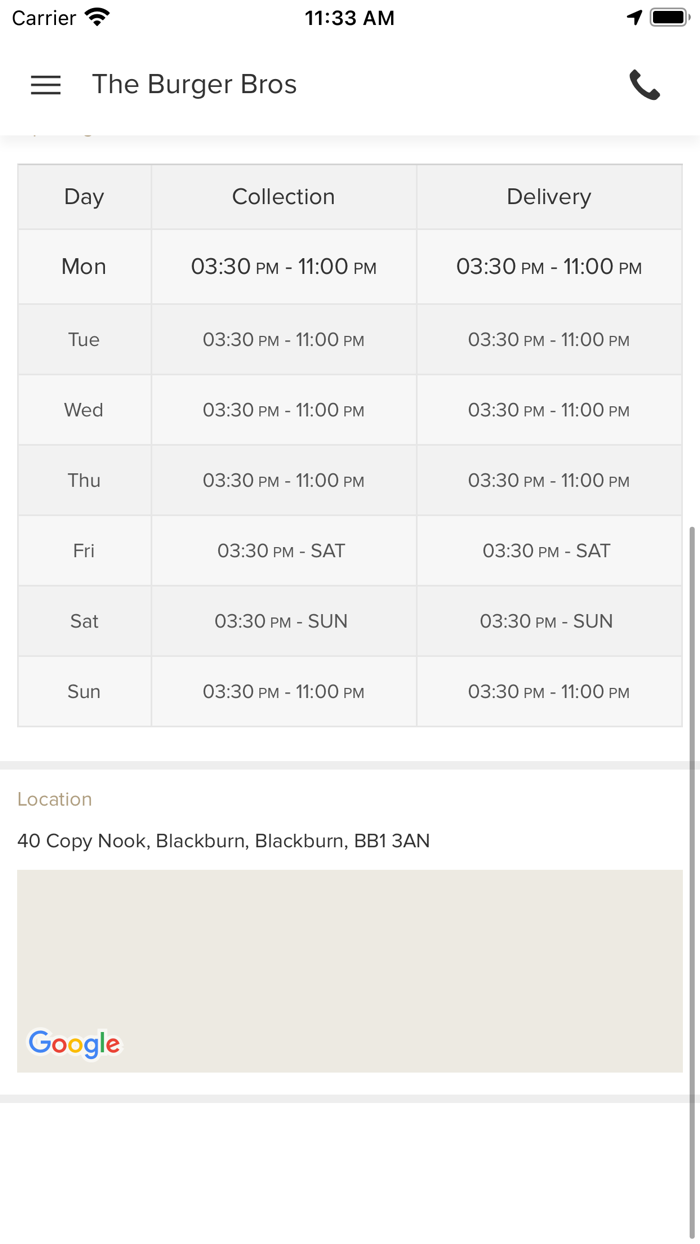Tap the Collection column header

coord(283,197)
